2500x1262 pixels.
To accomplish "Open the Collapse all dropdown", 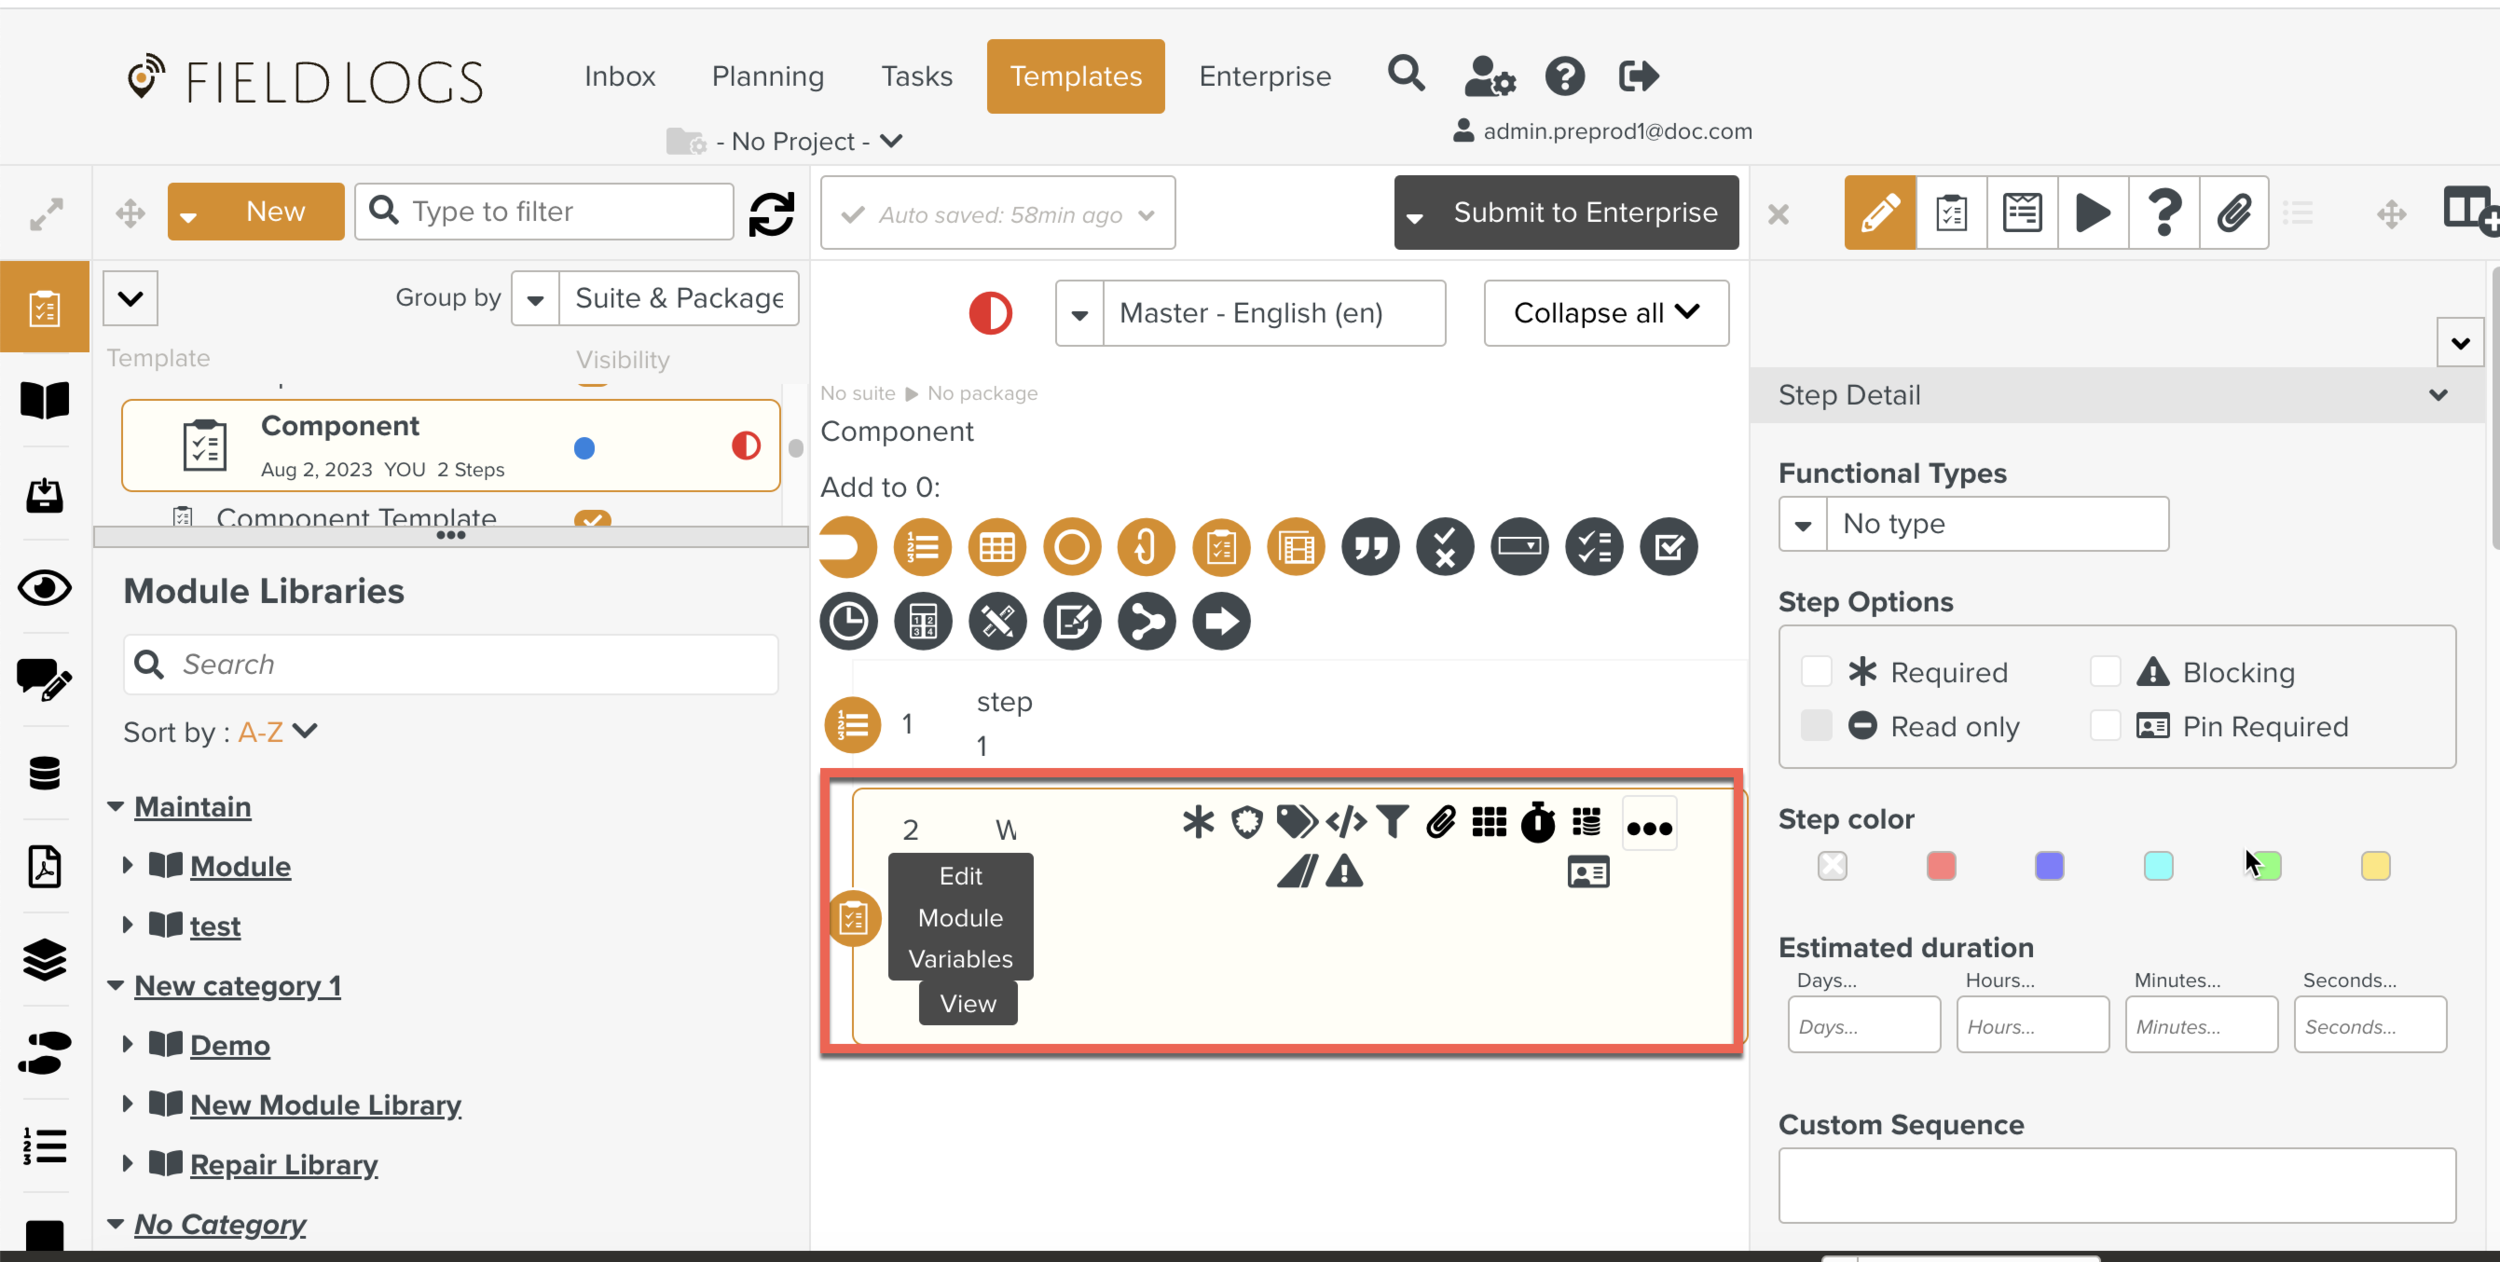I will 1605,313.
